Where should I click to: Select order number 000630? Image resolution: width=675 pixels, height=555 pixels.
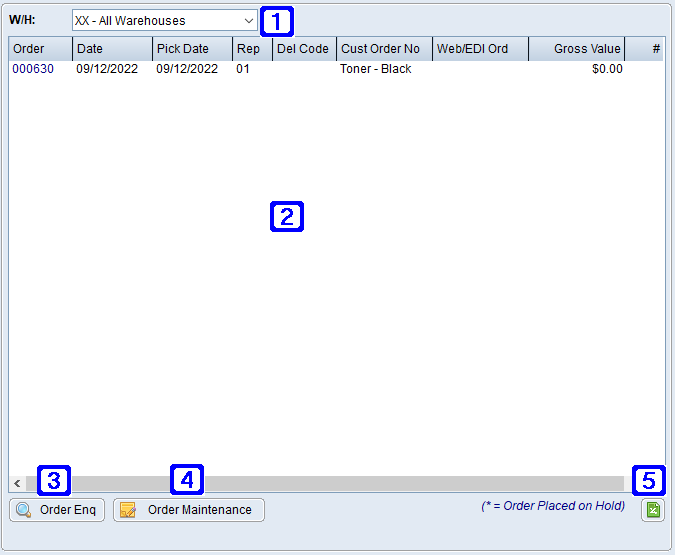33,69
